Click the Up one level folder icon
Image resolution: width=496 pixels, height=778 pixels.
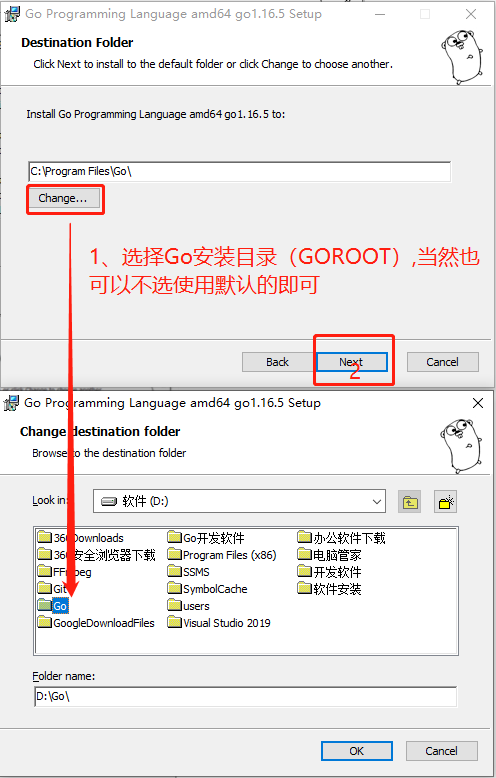click(x=410, y=502)
